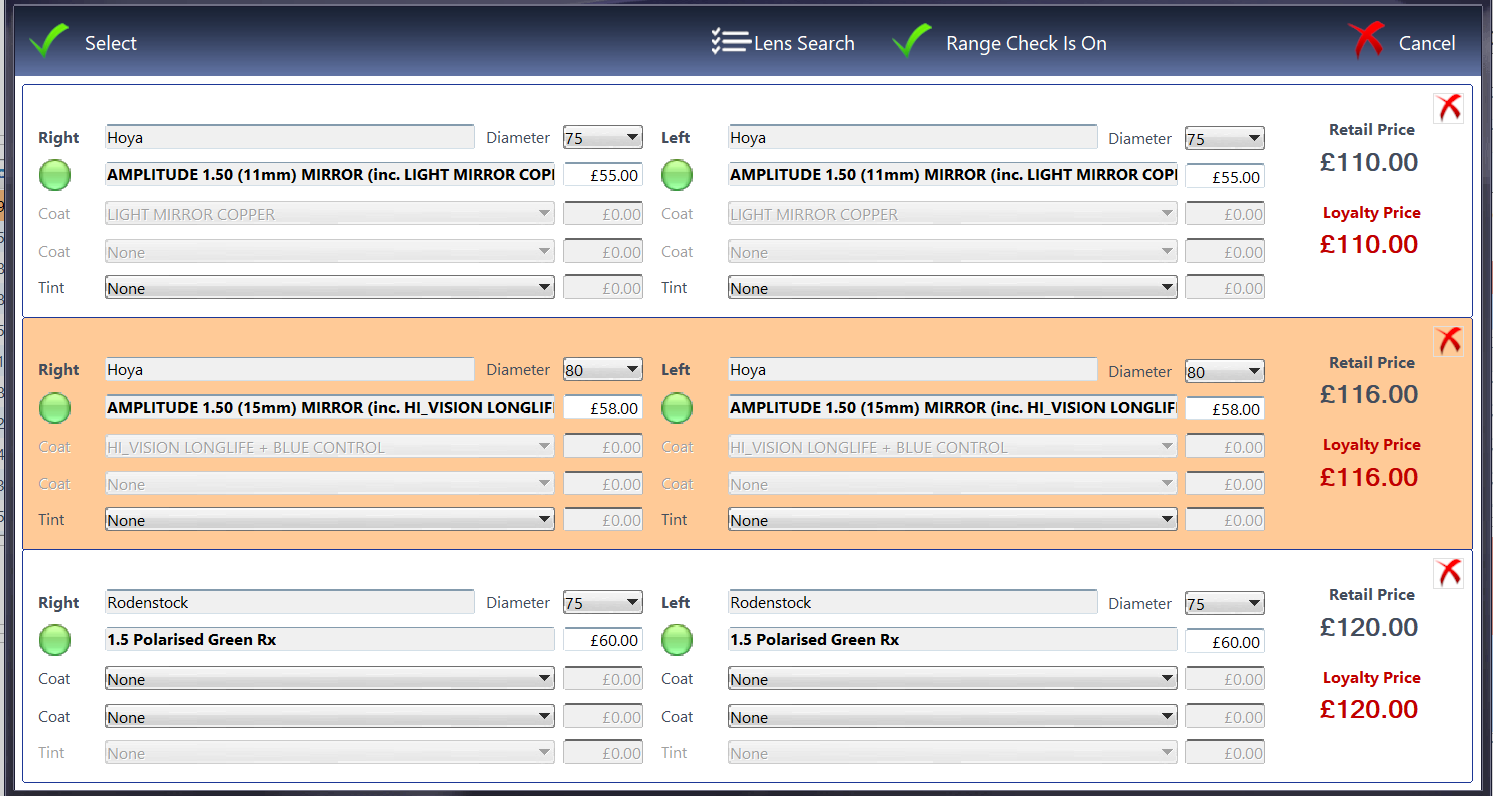Screen dimensions: 1493x796
Task: Click the Select button label
Action: click(111, 43)
